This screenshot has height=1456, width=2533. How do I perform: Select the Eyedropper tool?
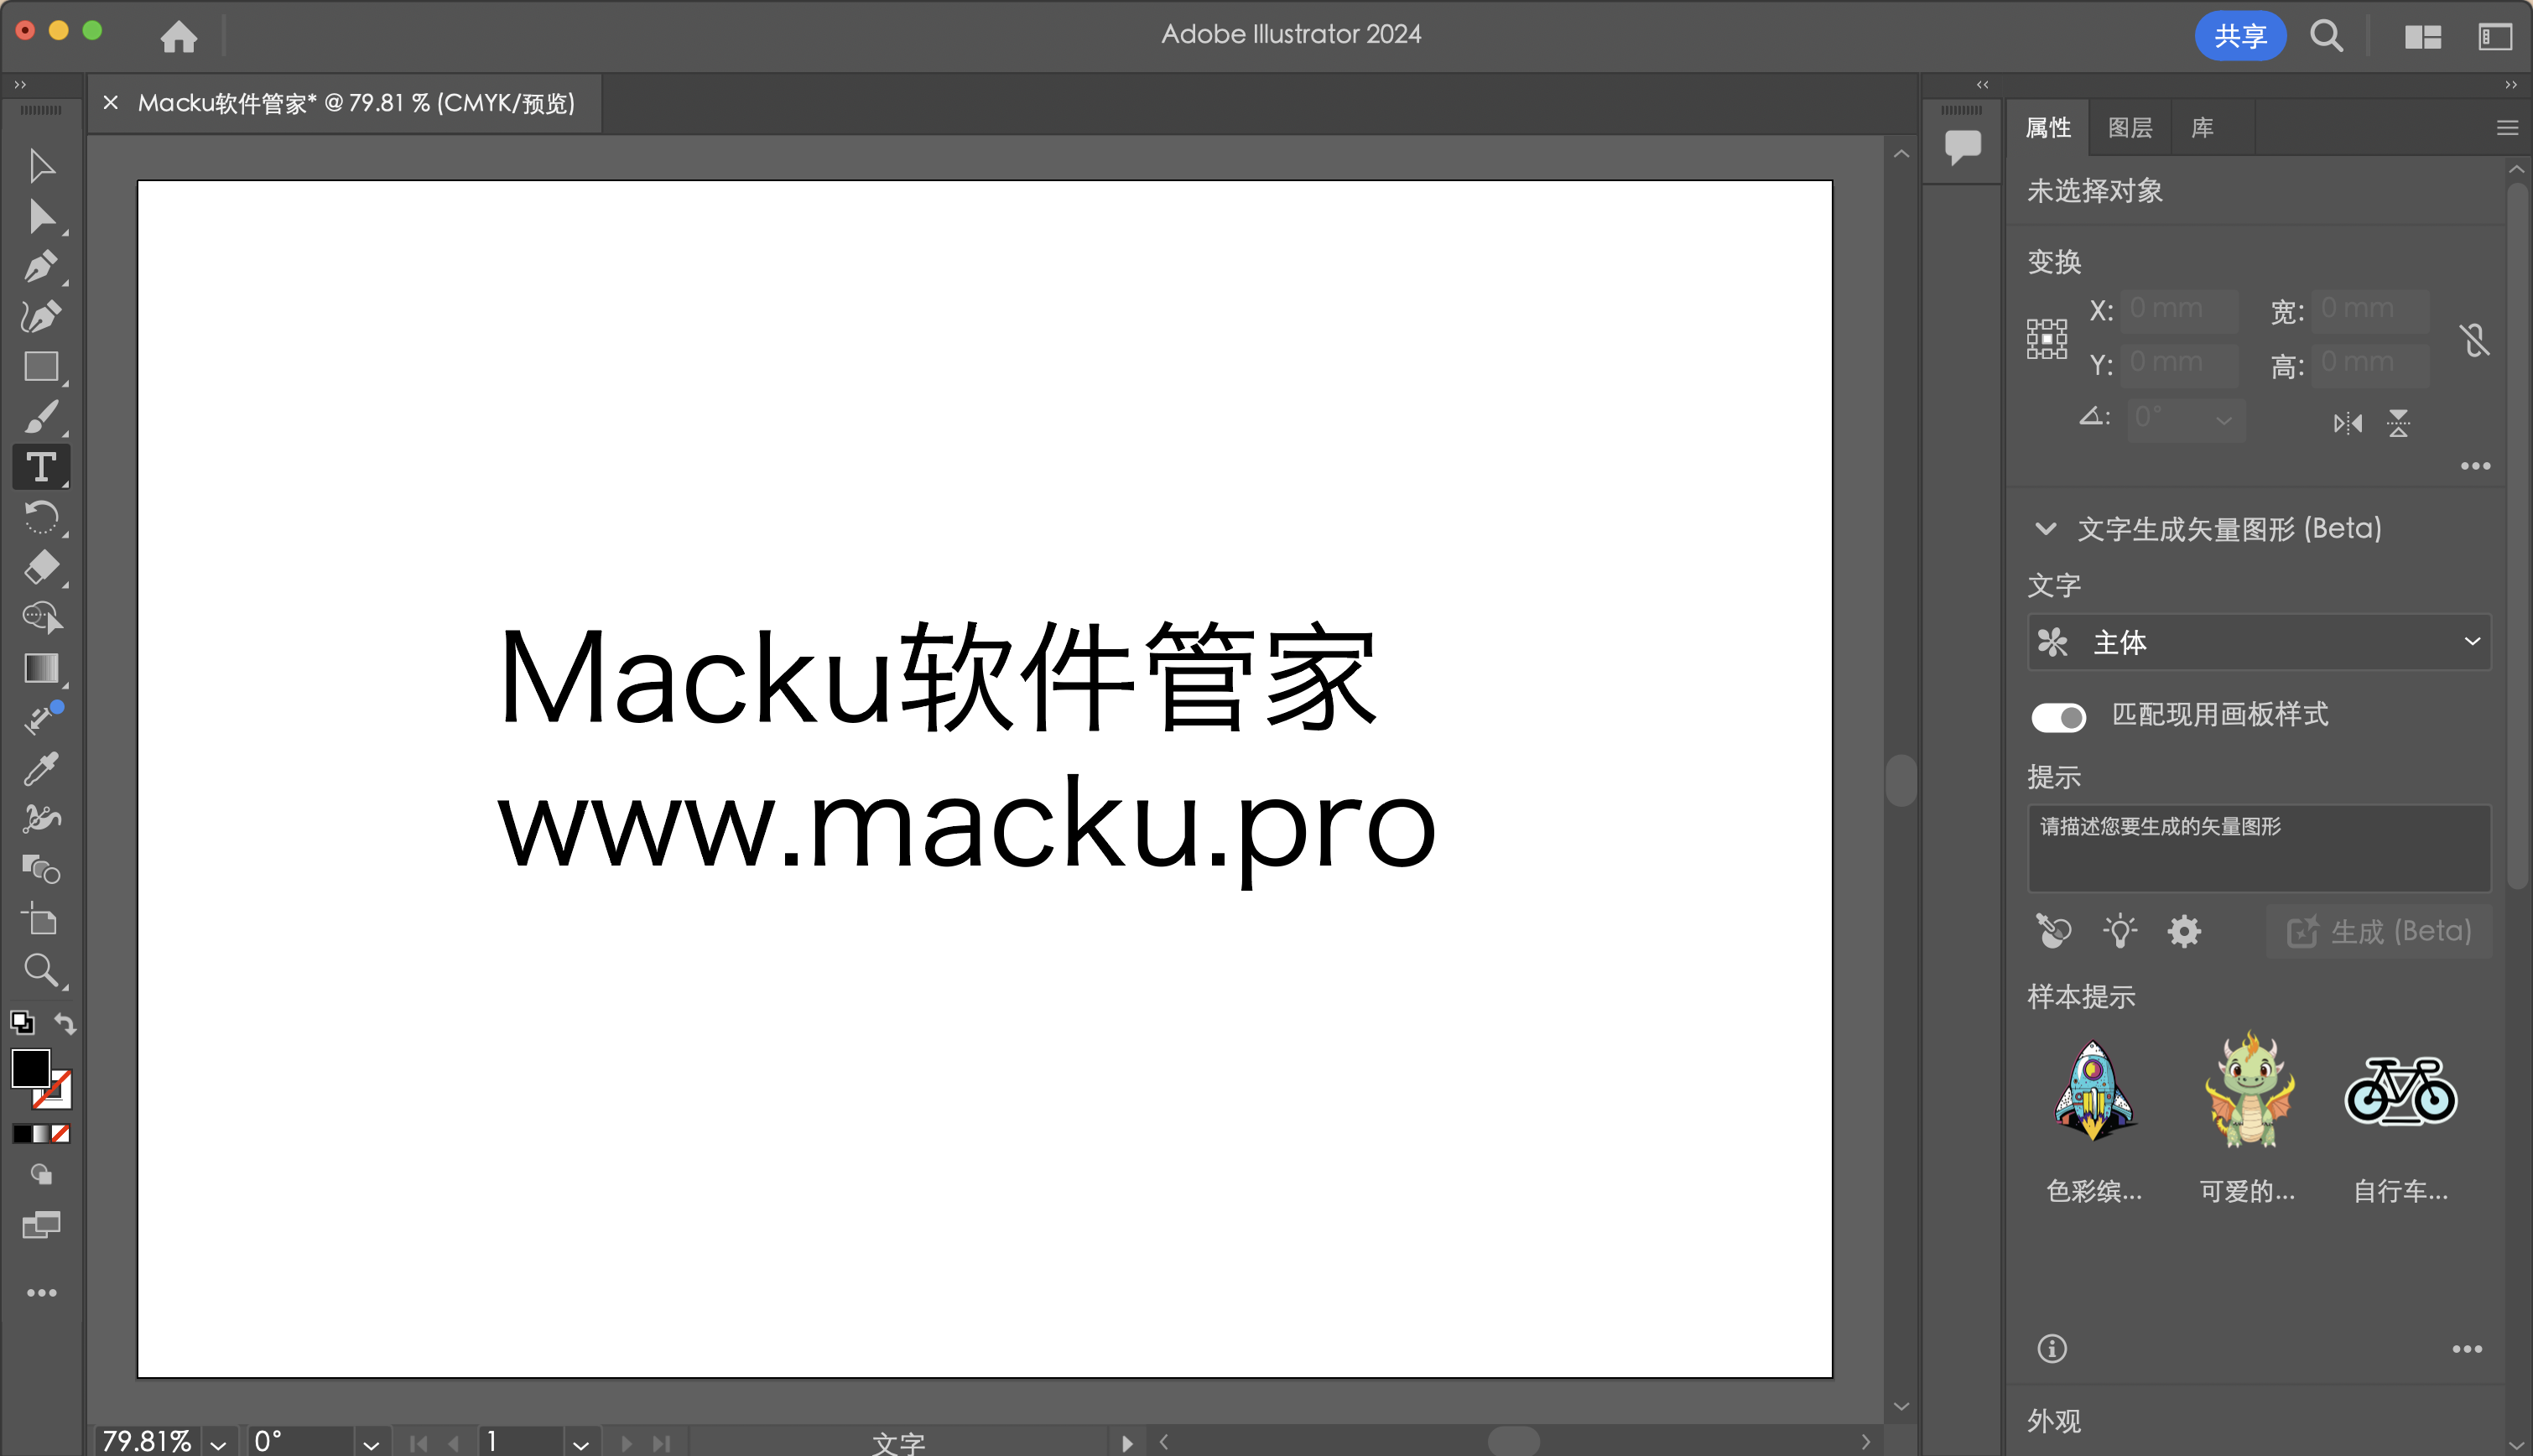pyautogui.click(x=41, y=769)
